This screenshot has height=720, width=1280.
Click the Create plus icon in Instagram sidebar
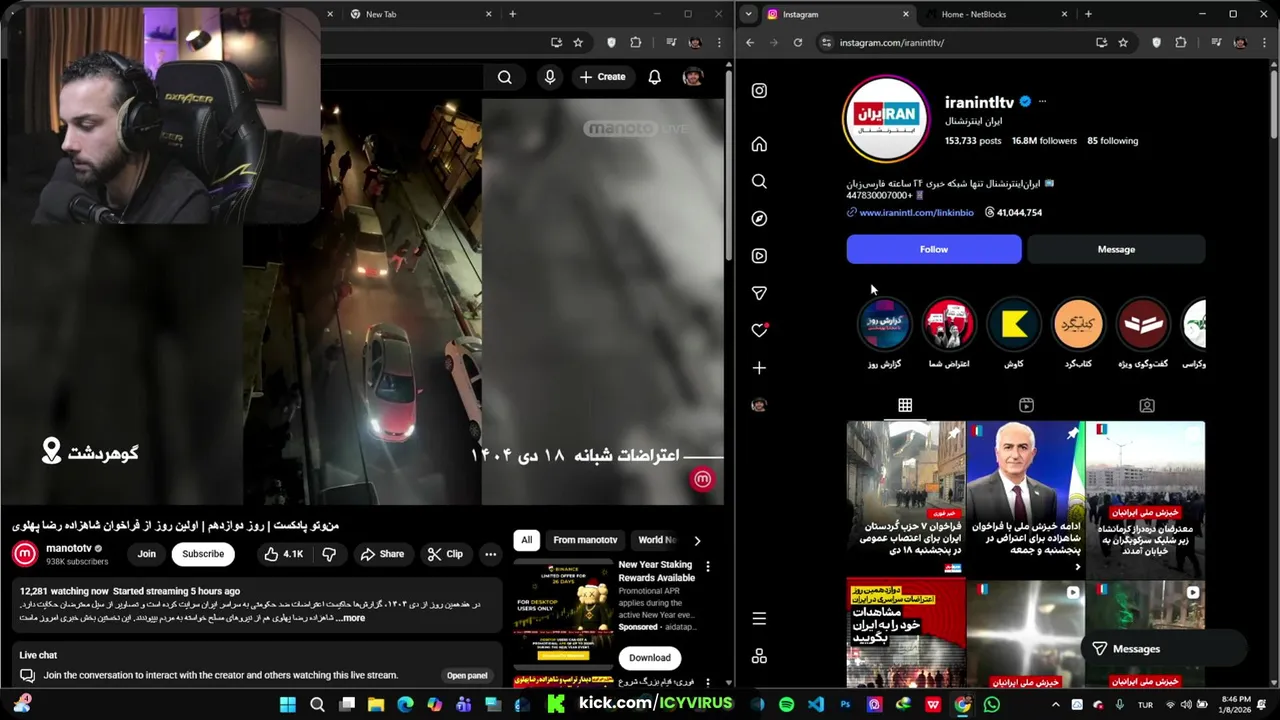759,368
